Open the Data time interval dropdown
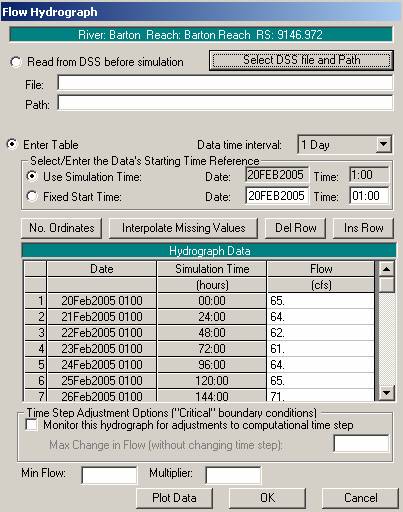403x512 pixels. click(x=384, y=144)
